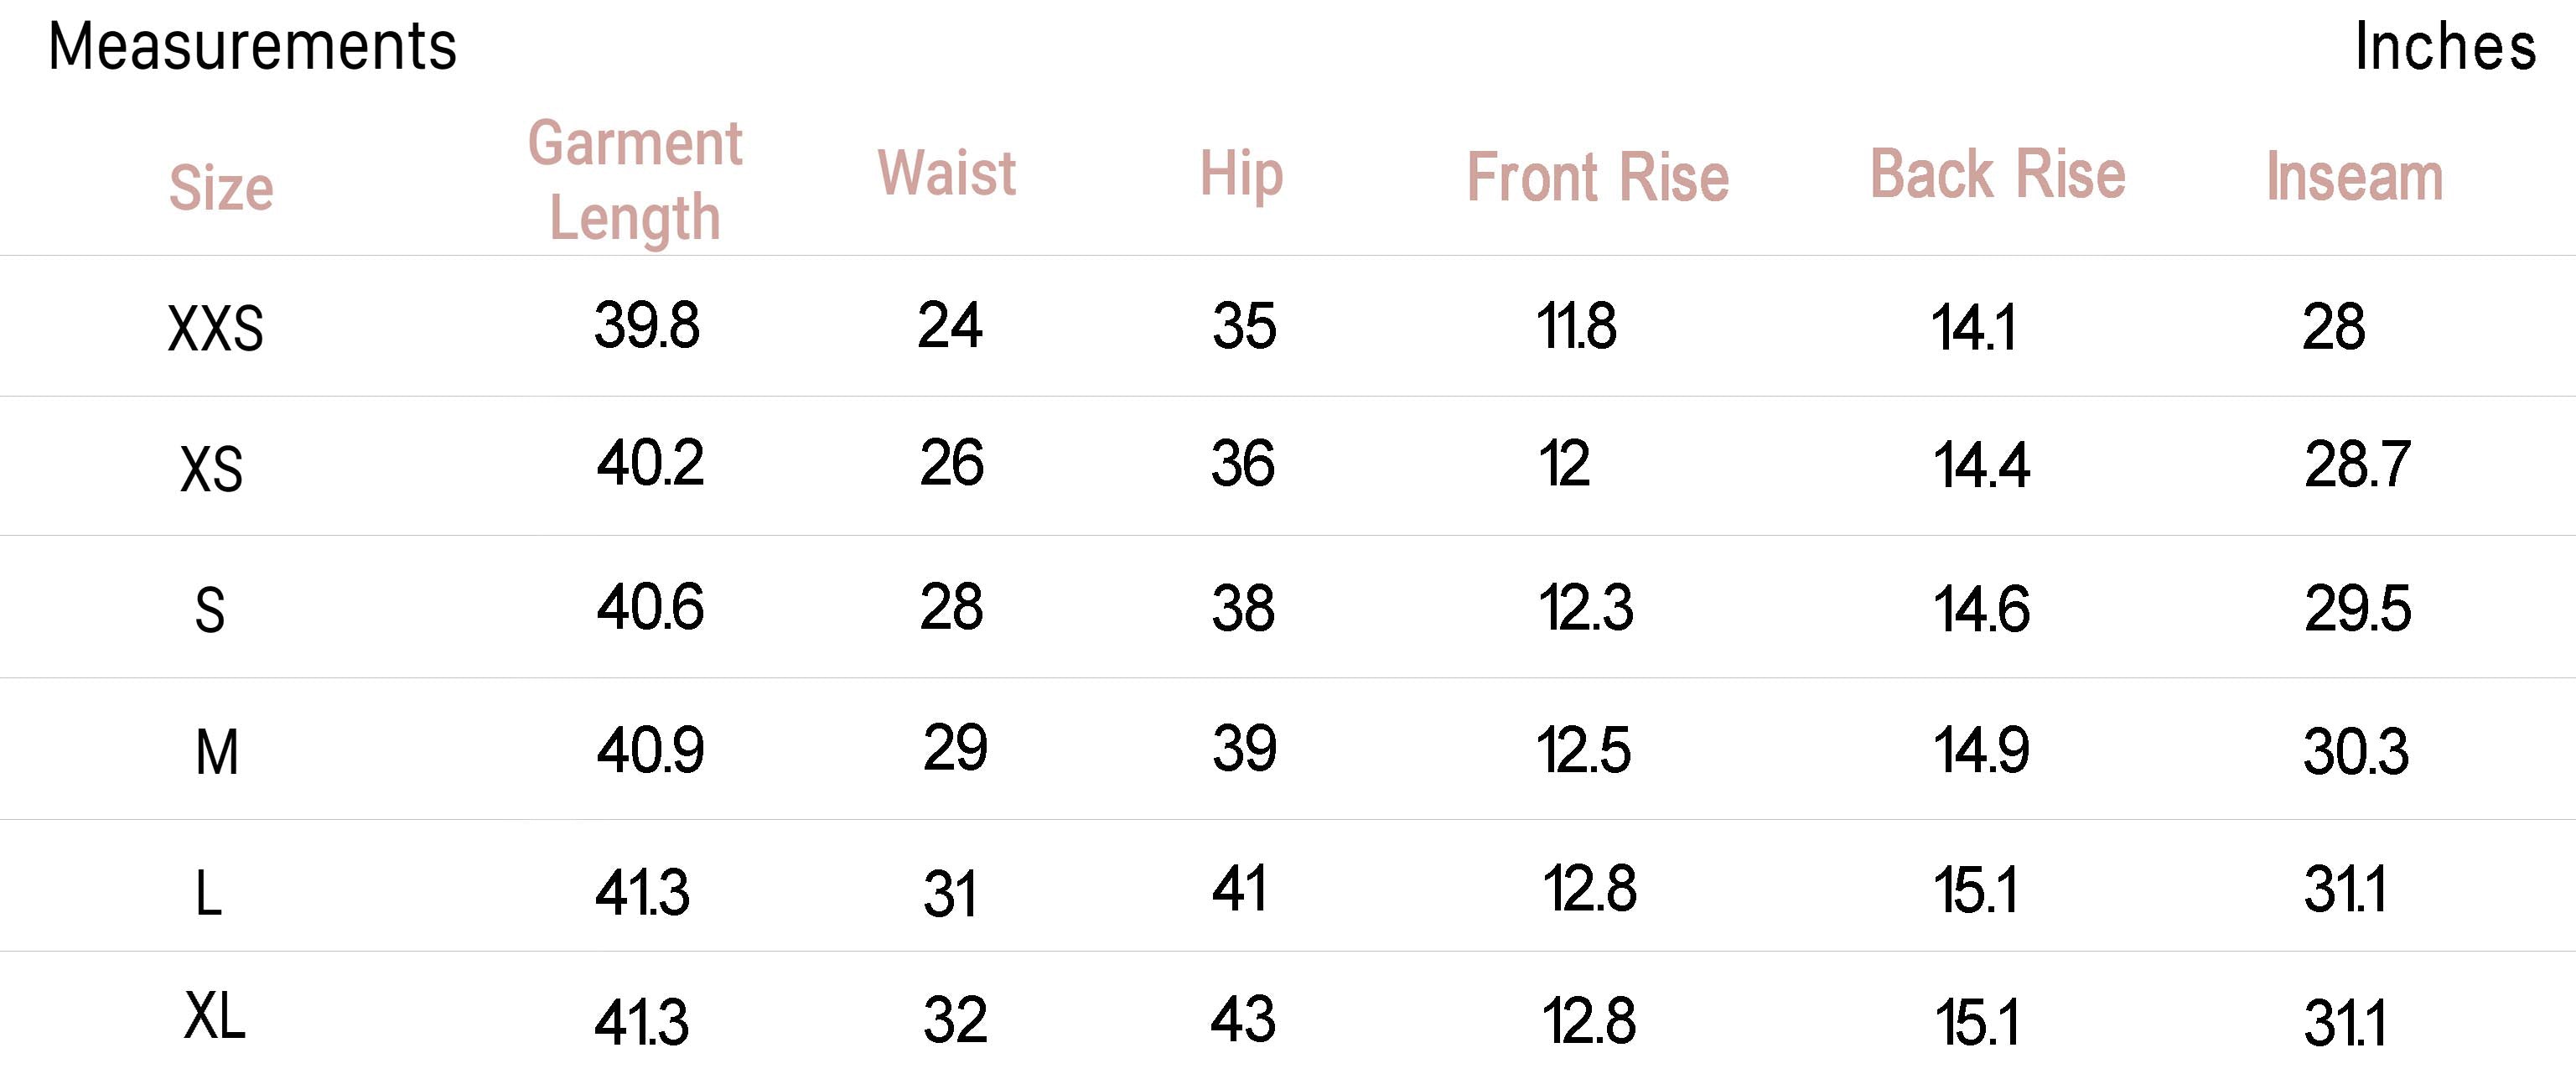
Task: Click hip value 43 in XL row
Action: pos(1243,1021)
